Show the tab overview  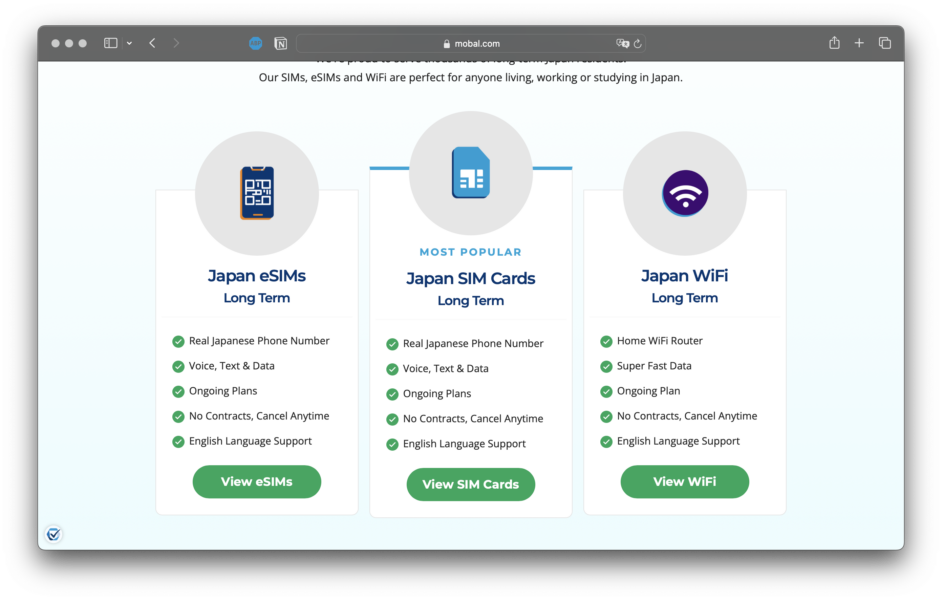click(885, 43)
